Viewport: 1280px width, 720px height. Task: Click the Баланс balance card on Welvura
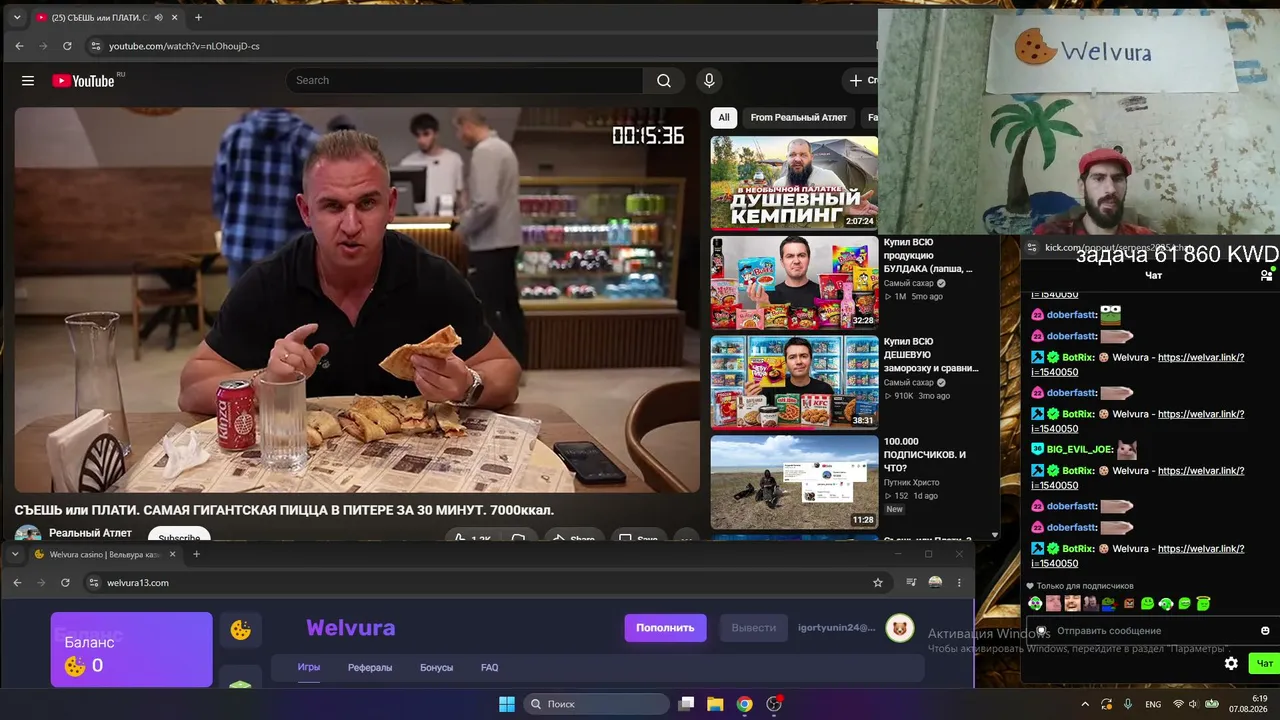click(132, 650)
